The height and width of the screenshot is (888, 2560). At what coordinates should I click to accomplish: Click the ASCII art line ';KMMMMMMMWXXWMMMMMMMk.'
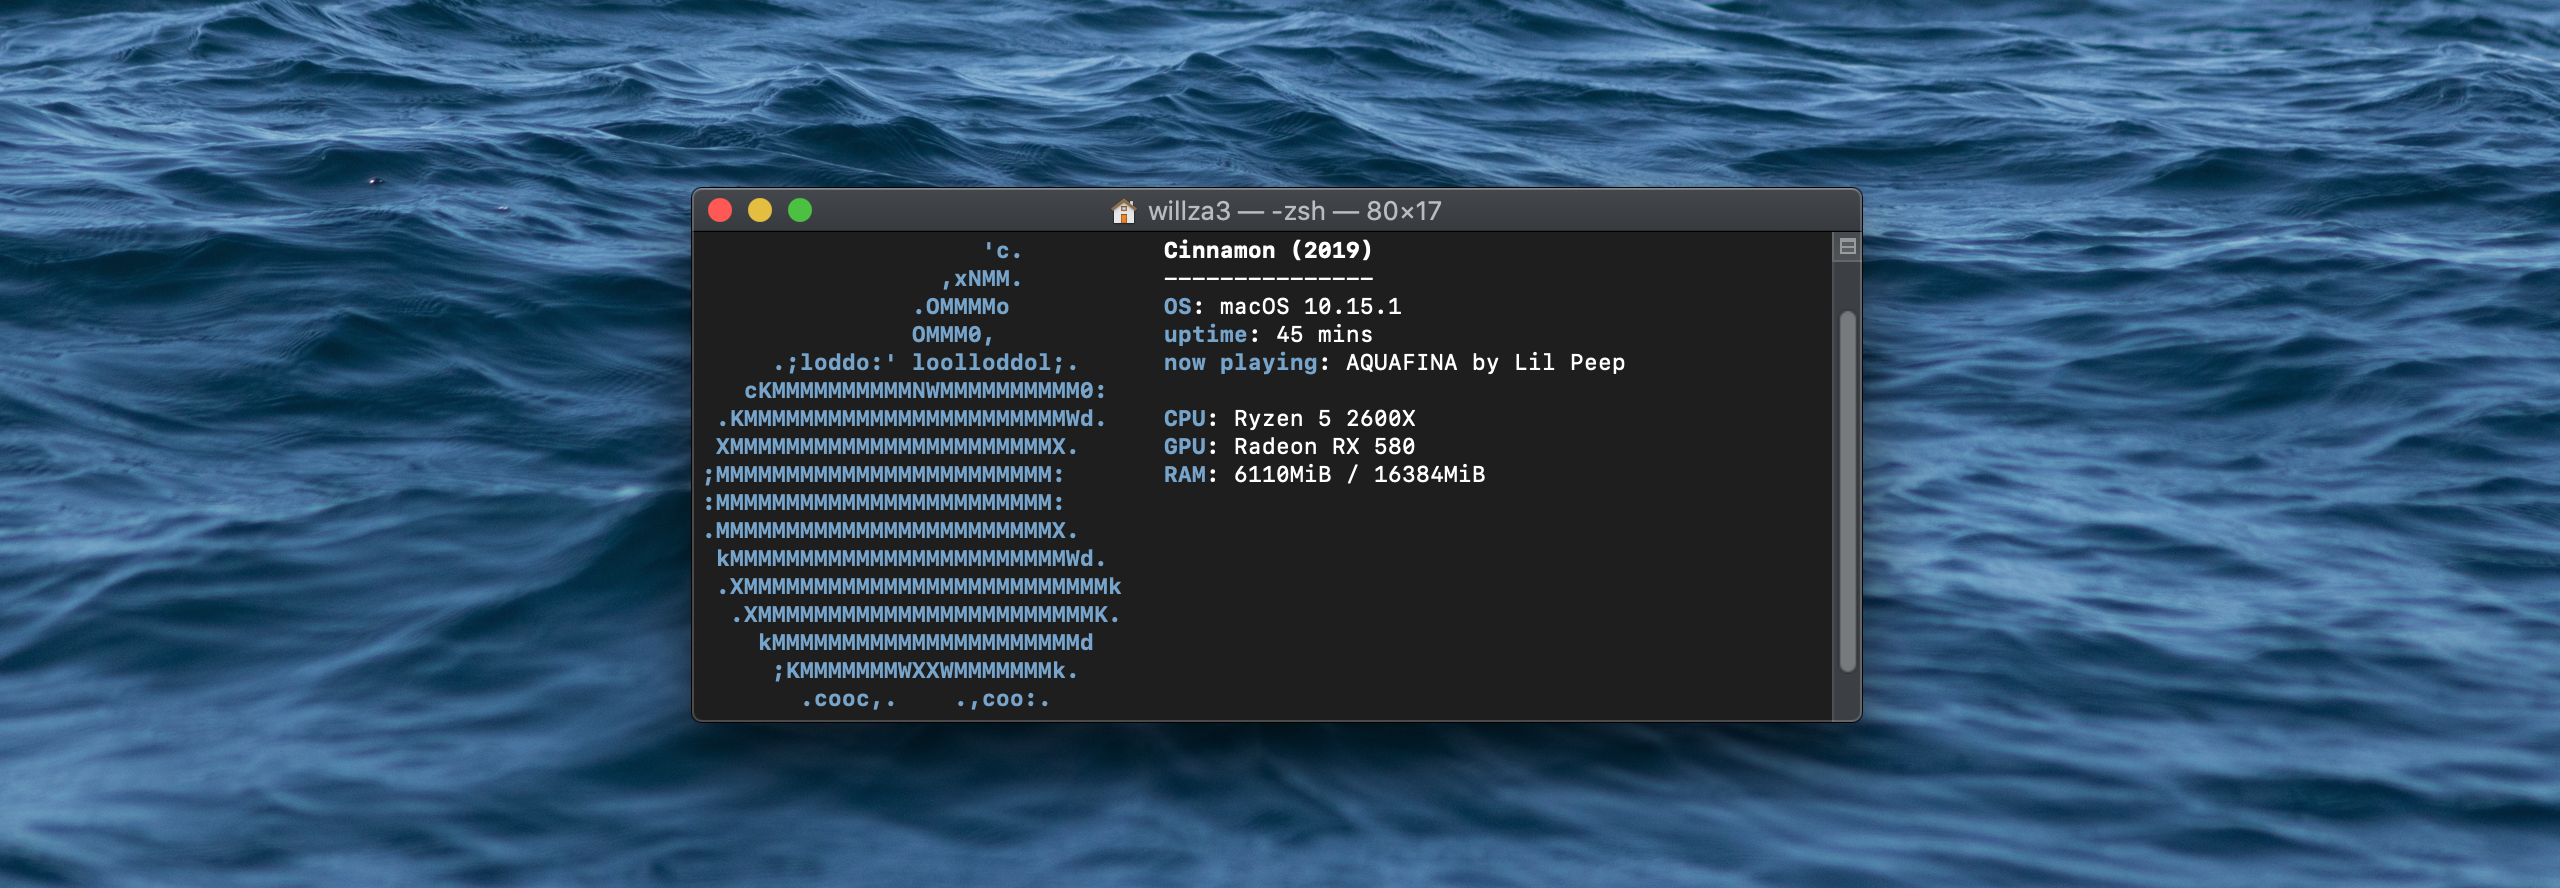925,670
